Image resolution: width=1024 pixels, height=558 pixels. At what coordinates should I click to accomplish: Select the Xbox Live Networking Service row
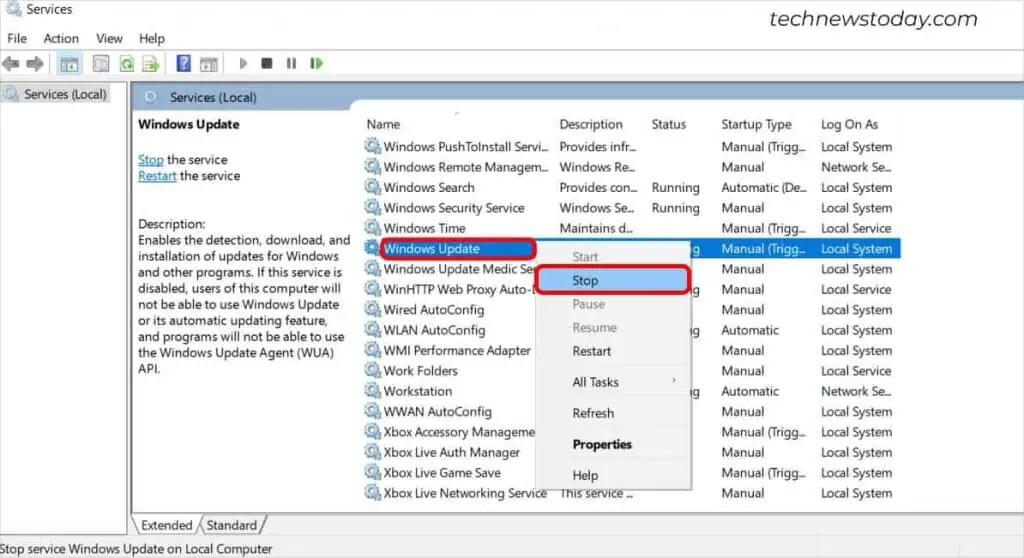(x=632, y=493)
